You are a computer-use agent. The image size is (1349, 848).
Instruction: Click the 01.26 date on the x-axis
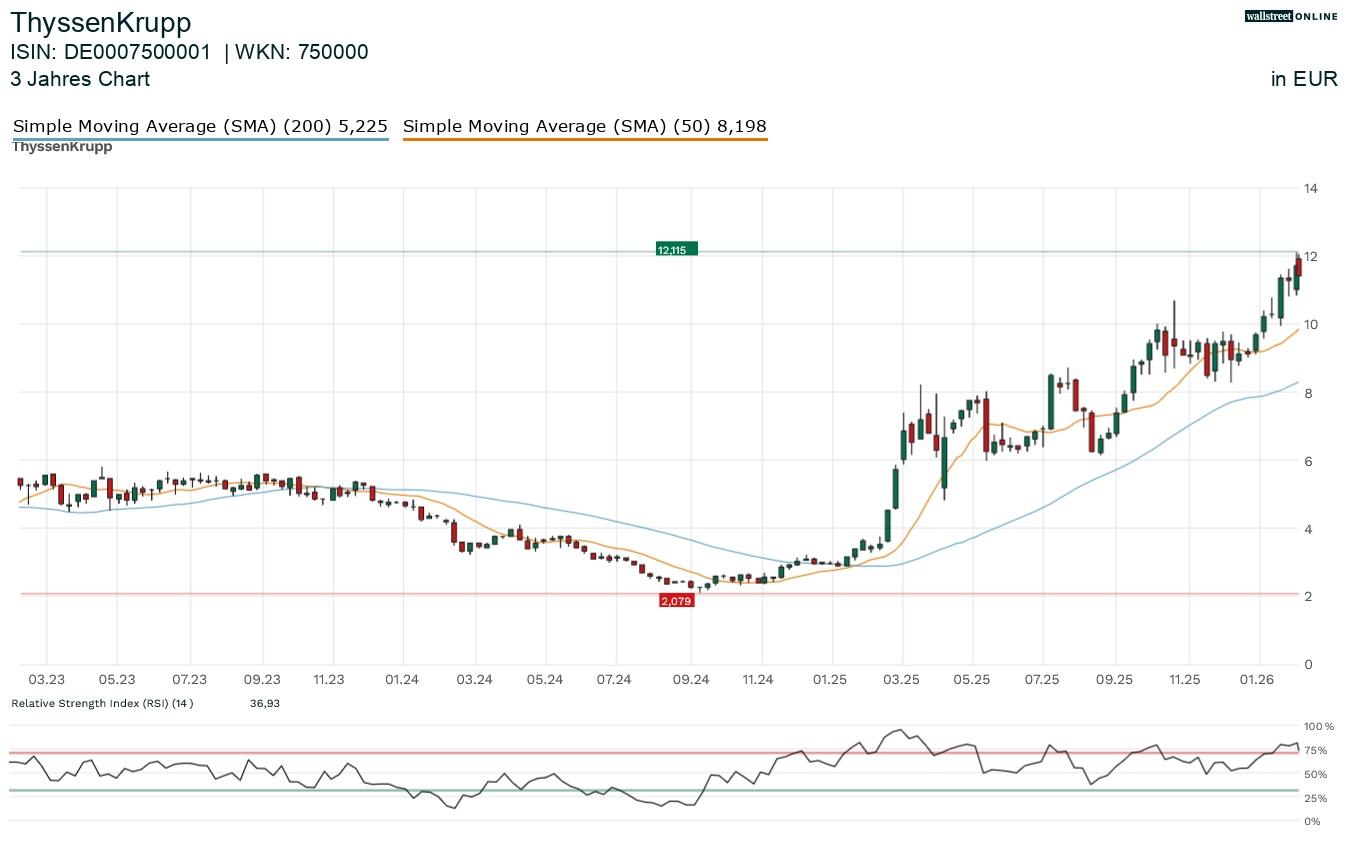pyautogui.click(x=1256, y=680)
